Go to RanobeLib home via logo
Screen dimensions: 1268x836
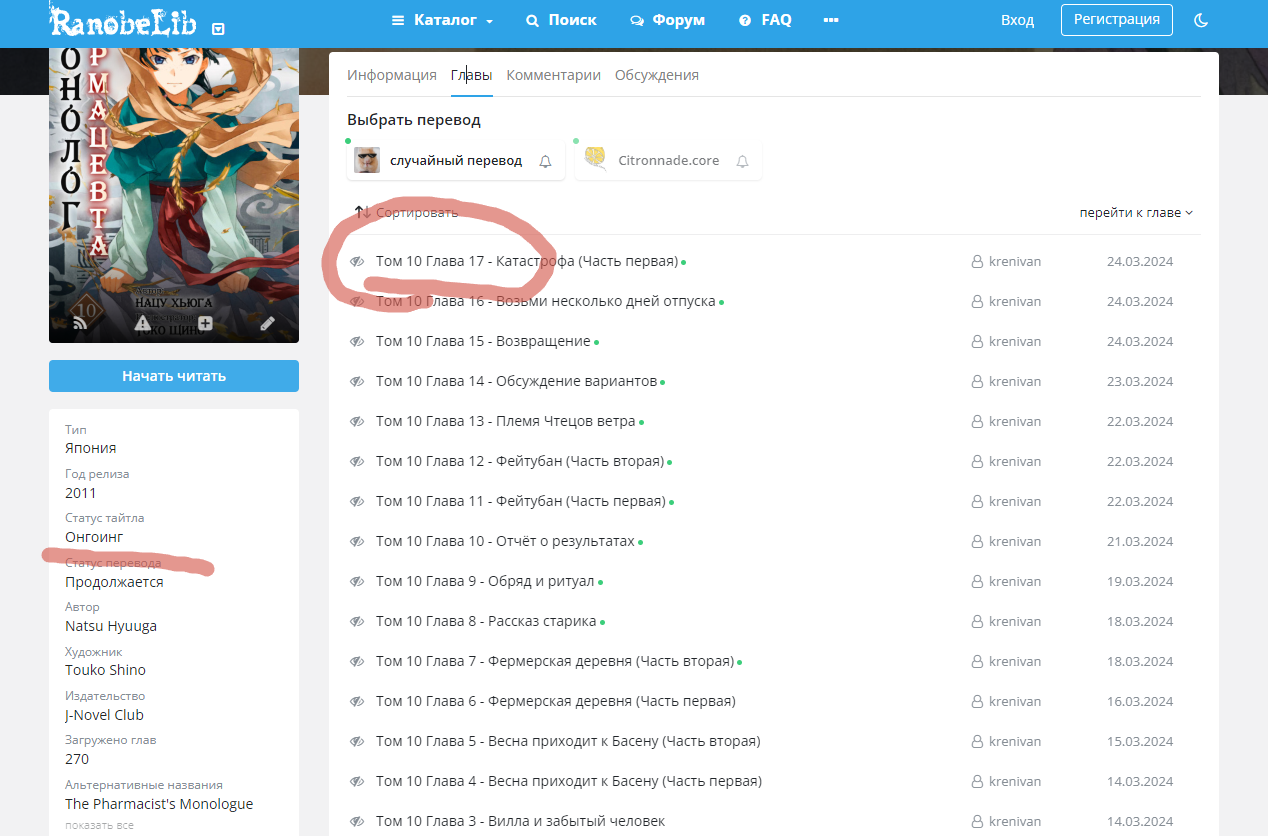point(124,20)
